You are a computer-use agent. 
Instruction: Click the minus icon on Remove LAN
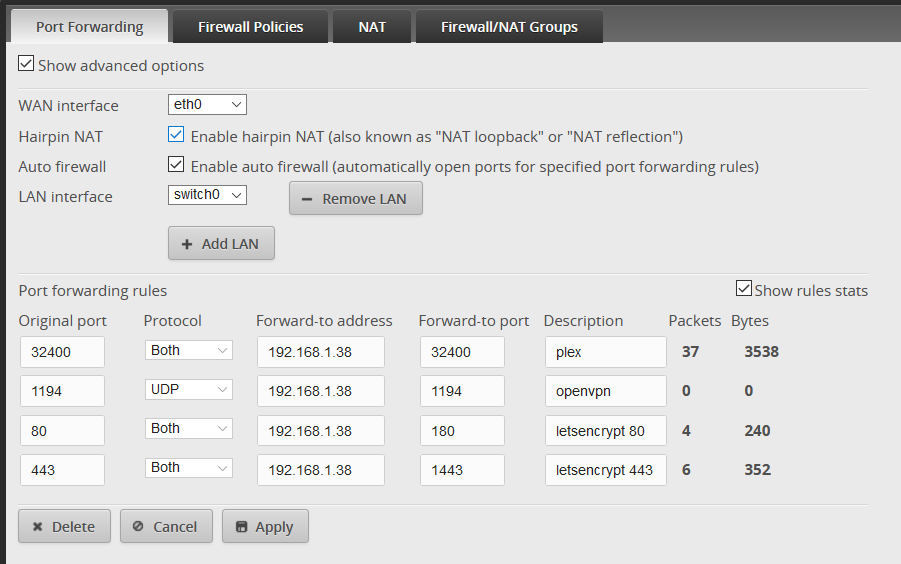pyautogui.click(x=307, y=199)
